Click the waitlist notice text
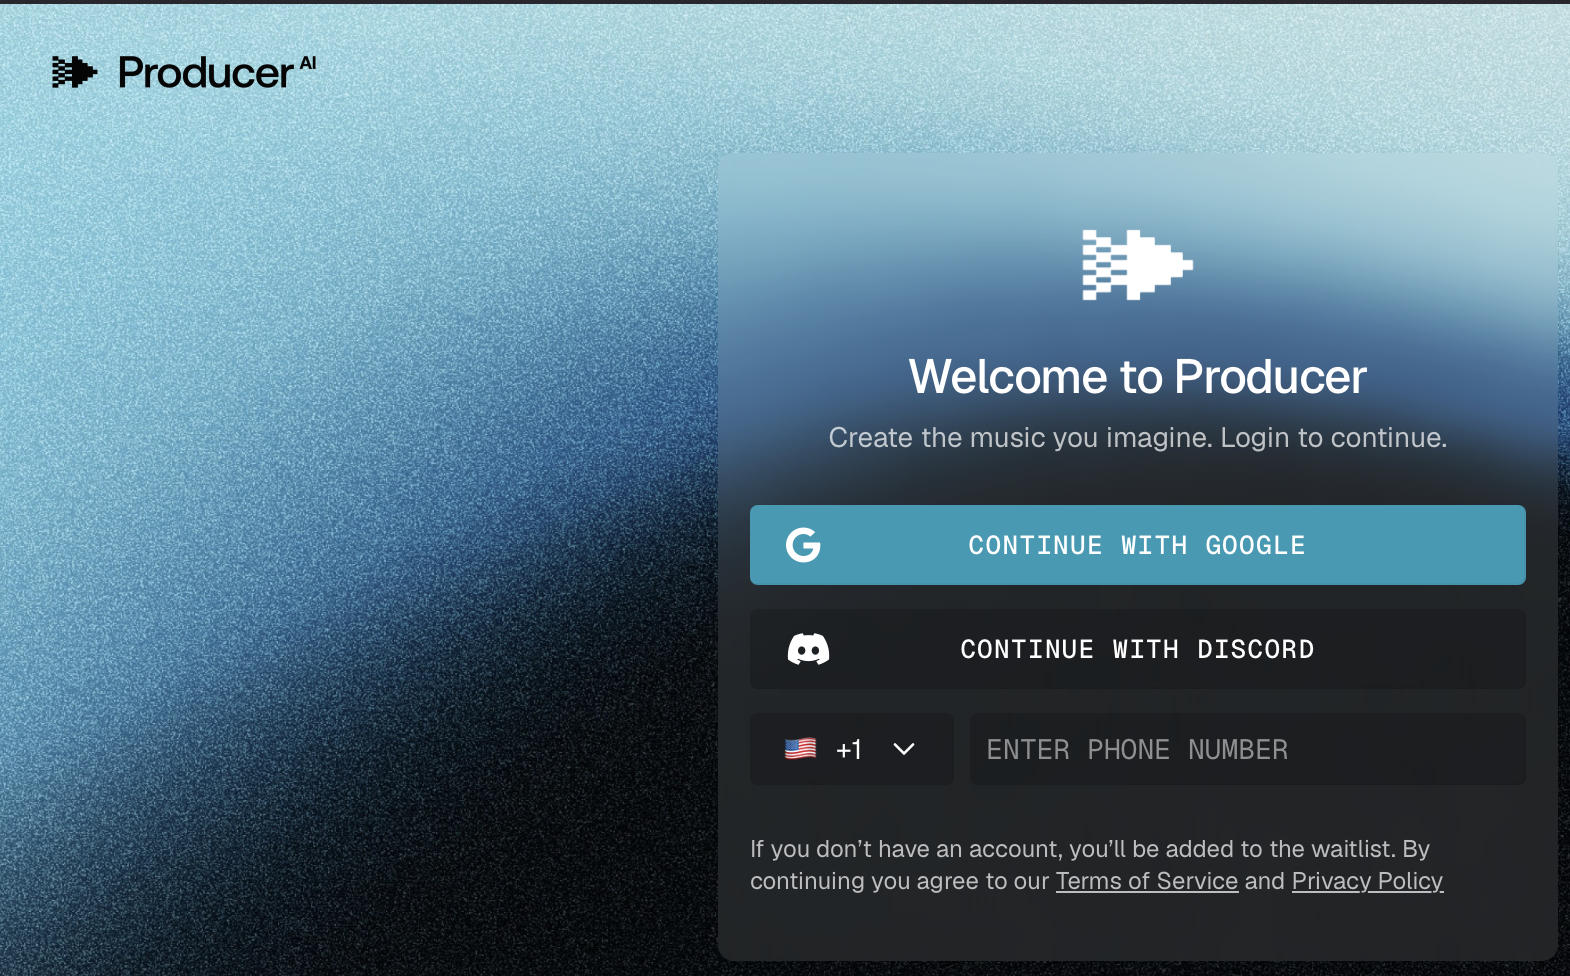Viewport: 1570px width, 976px height. (x=1089, y=849)
